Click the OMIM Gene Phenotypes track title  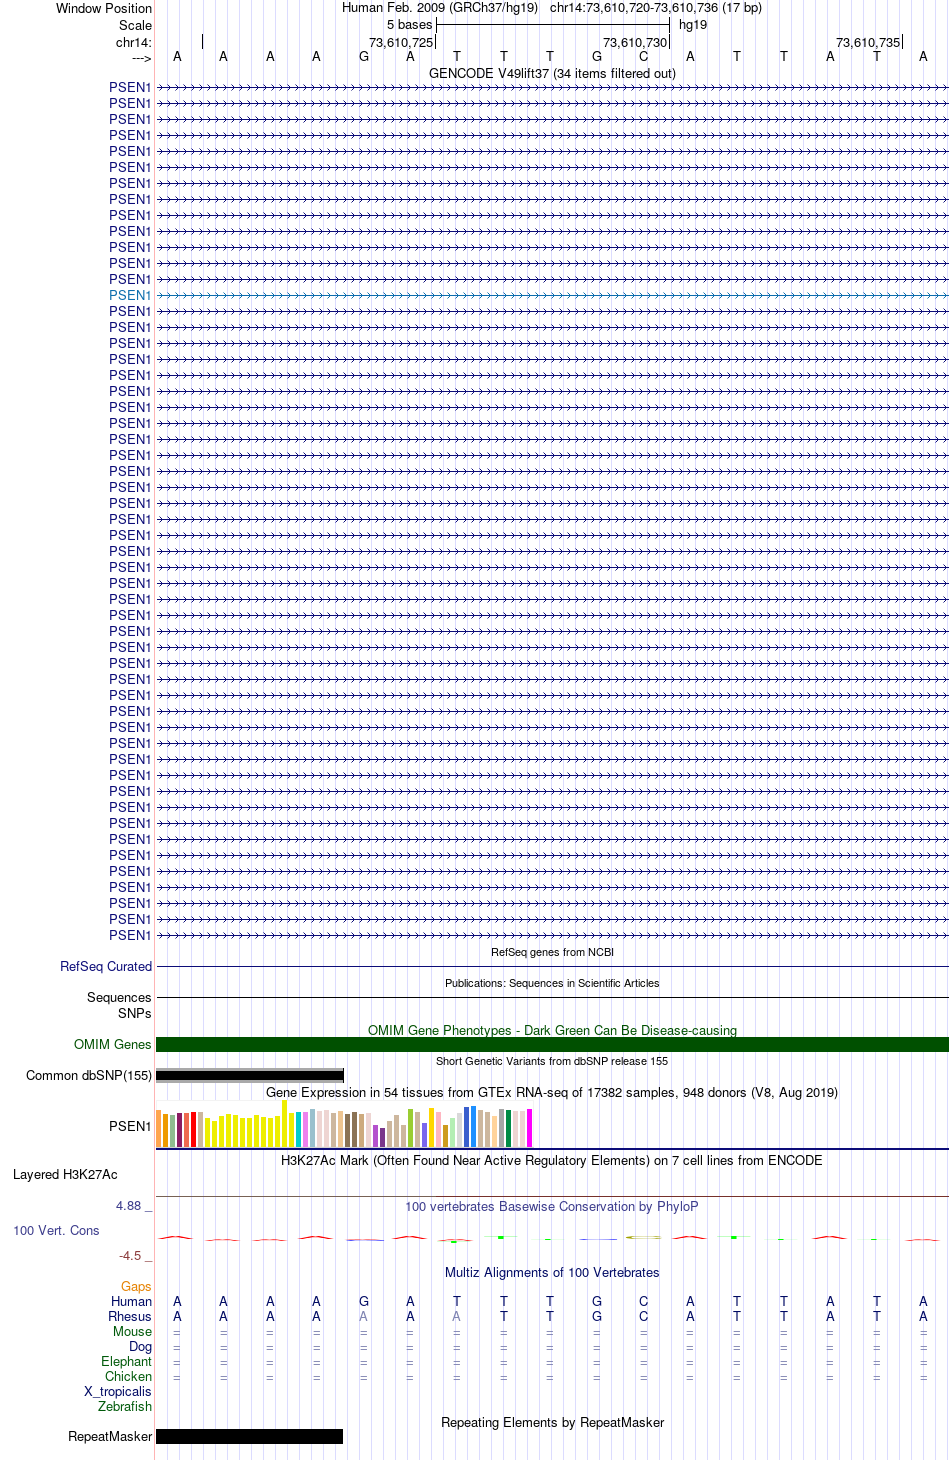[x=552, y=1030]
